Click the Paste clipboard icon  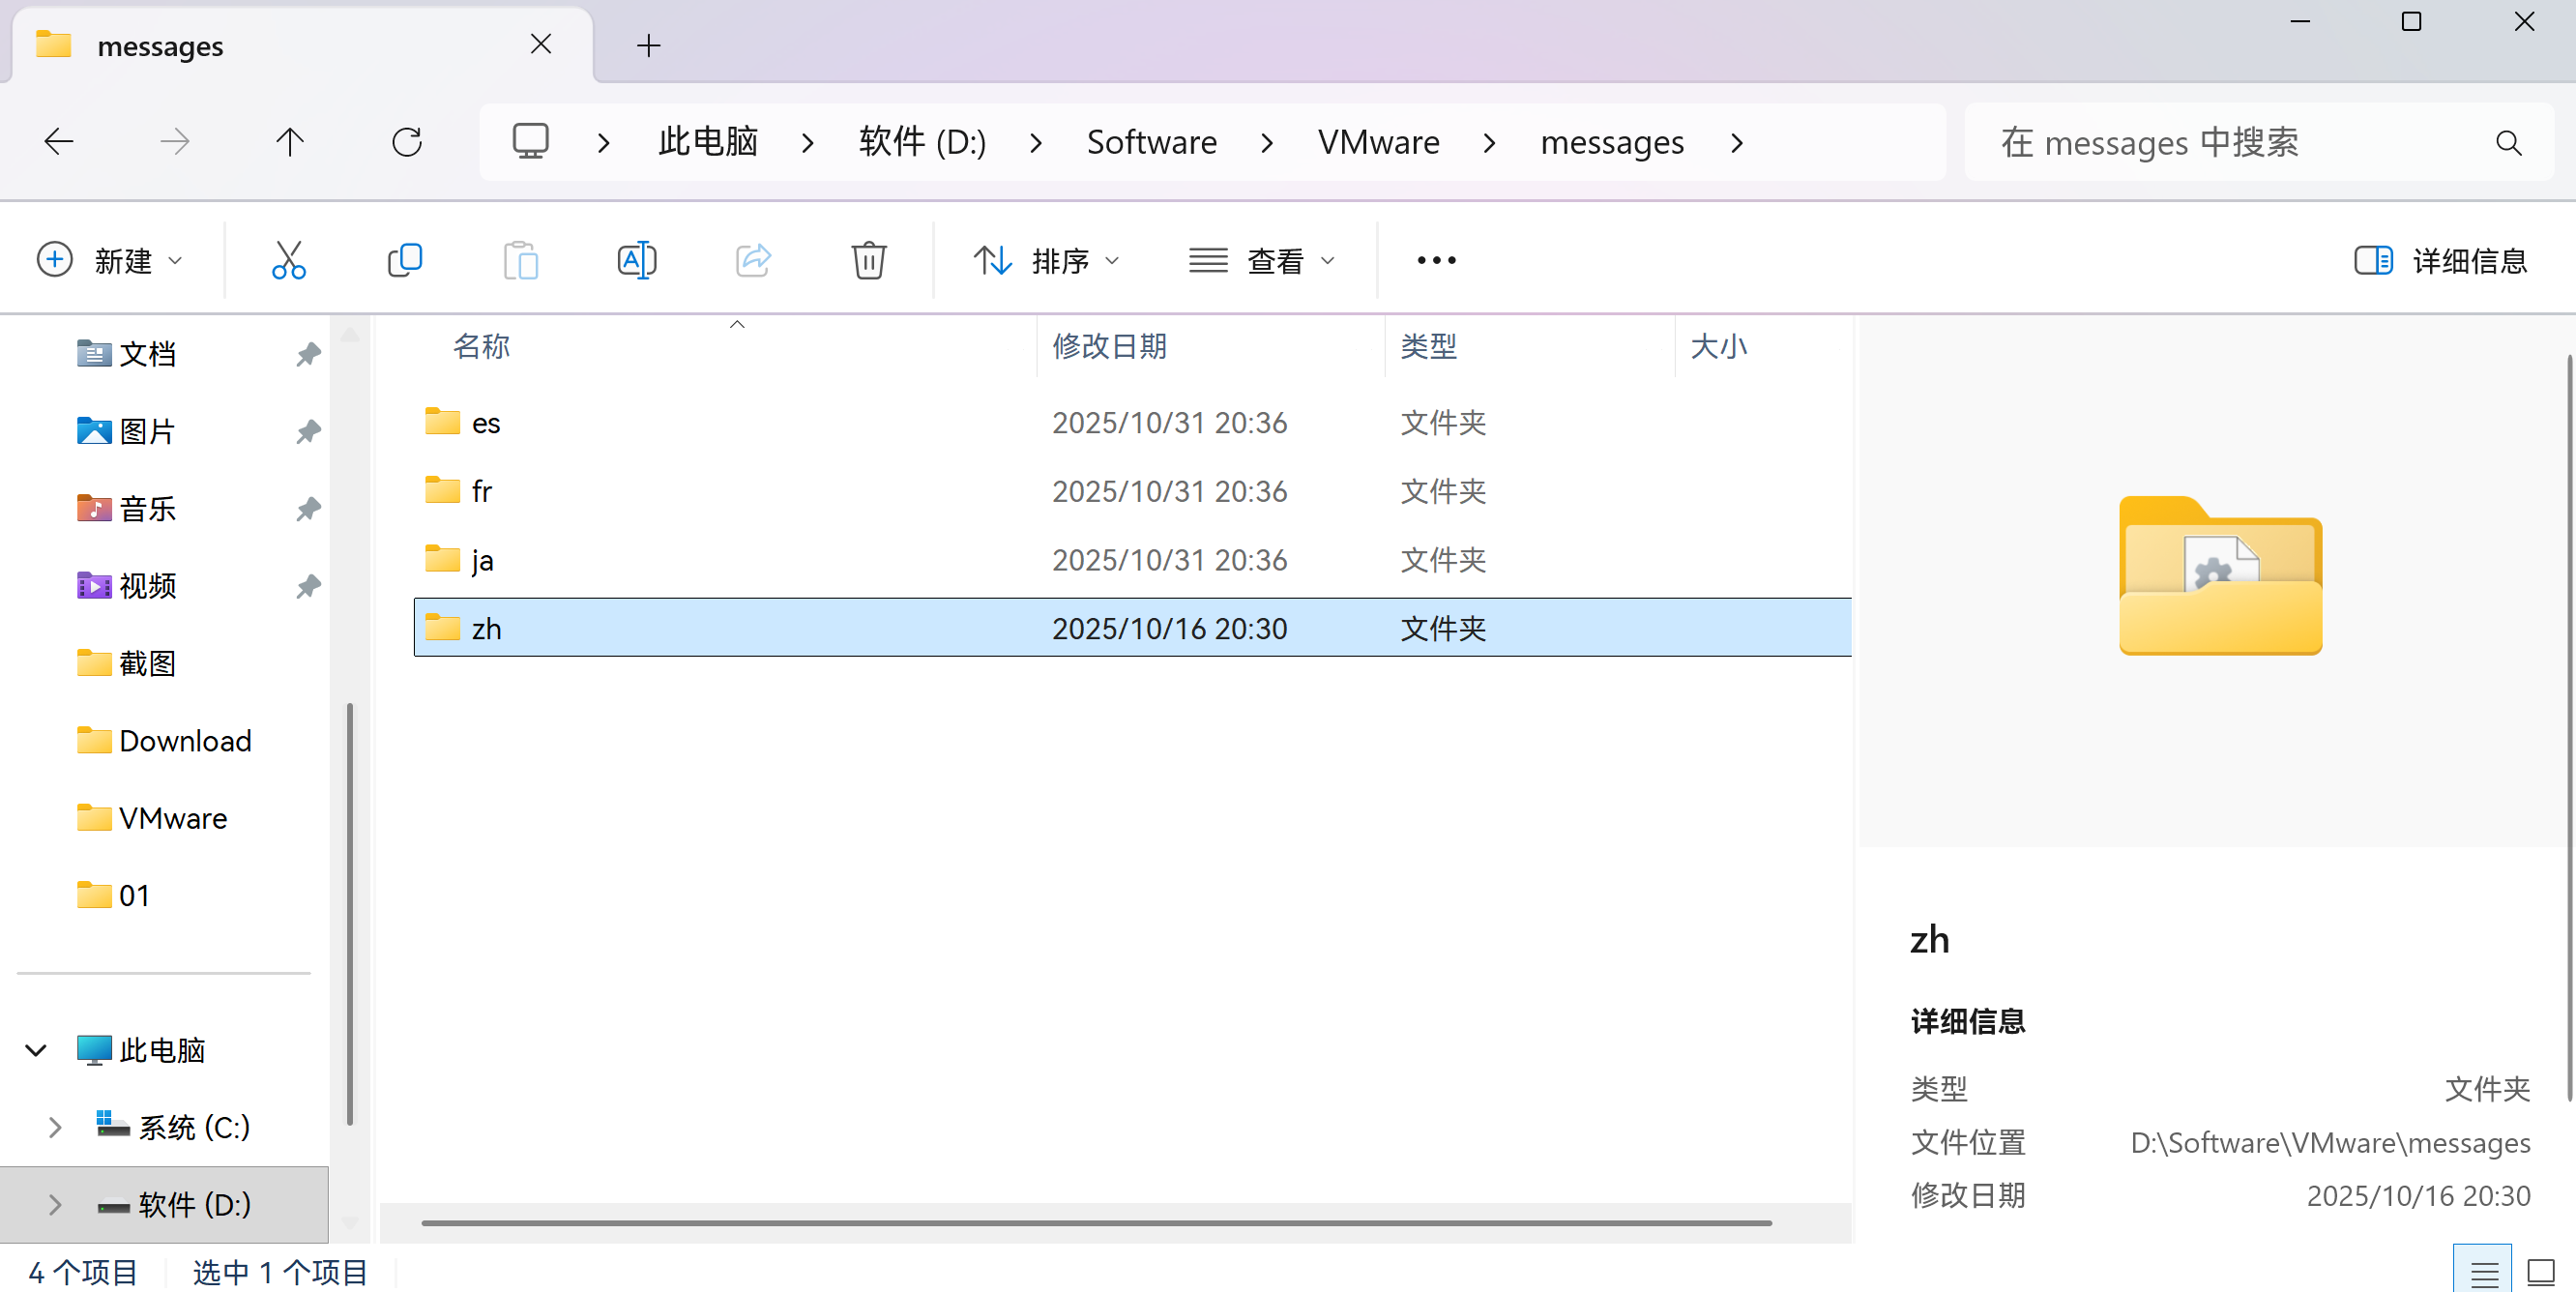(520, 260)
